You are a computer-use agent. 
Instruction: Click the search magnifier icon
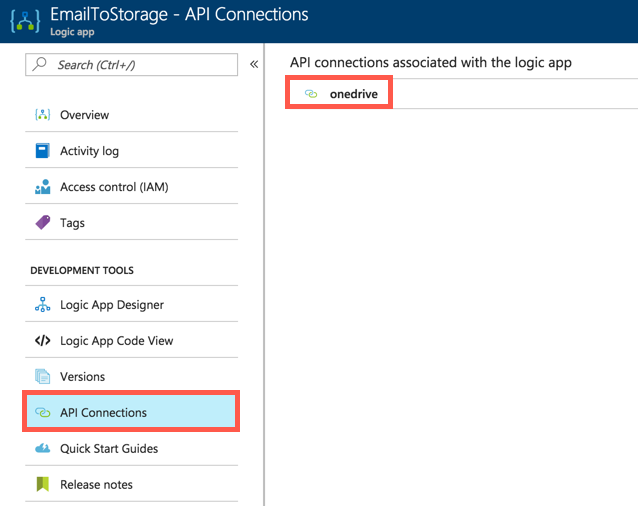[40, 65]
